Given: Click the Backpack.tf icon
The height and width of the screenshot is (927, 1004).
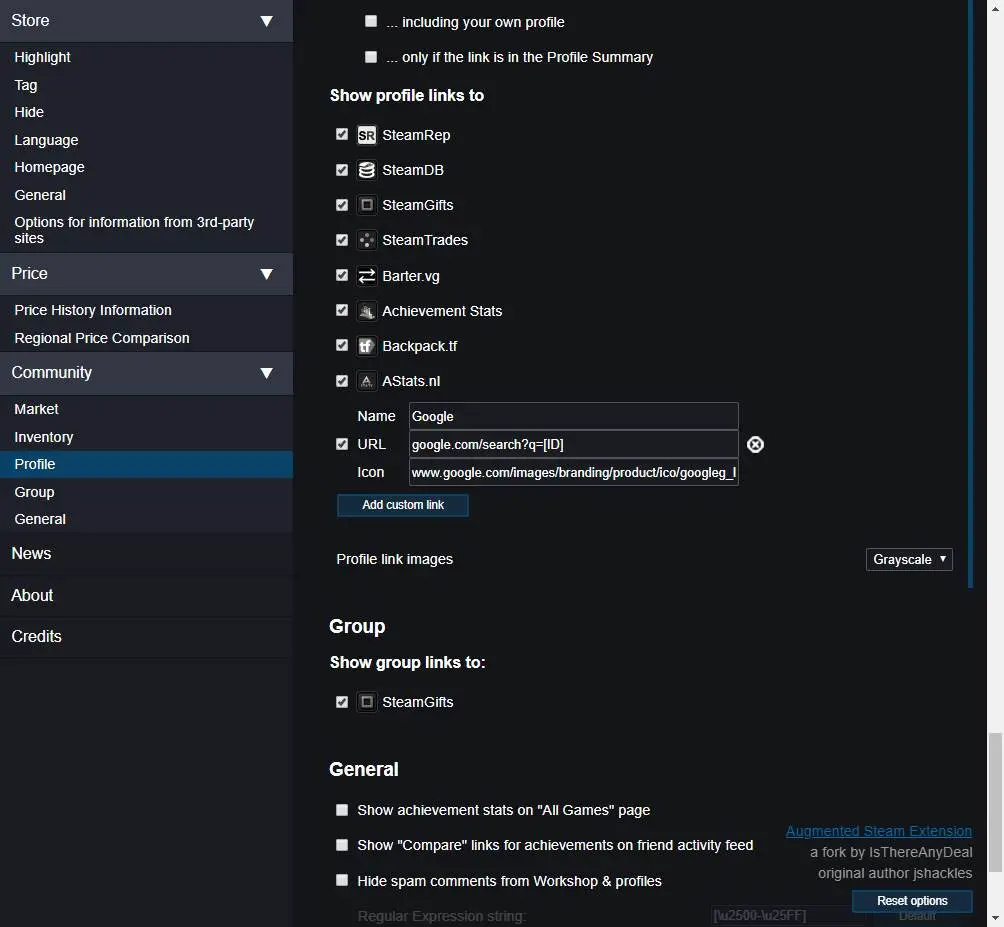Looking at the screenshot, I should 366,346.
